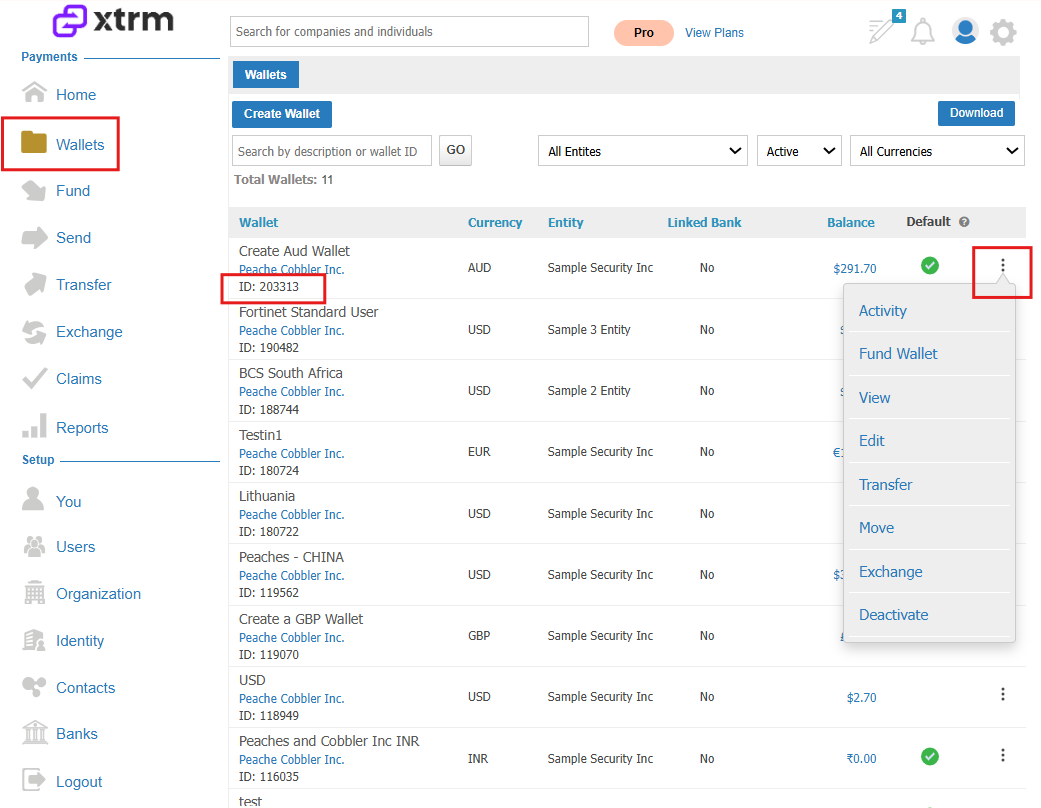This screenshot has width=1041, height=808.
Task: Click the You person icon
Action: 33,499
